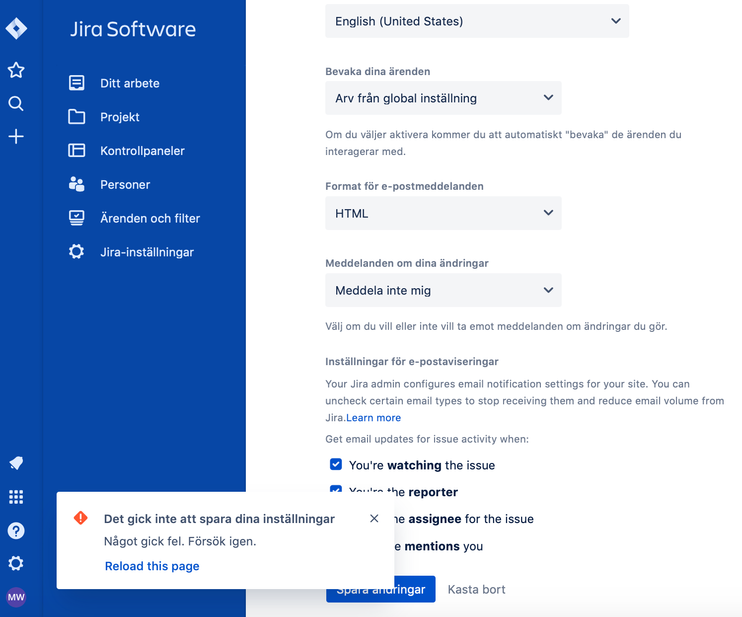Screen dimensions: 742x617
Task: Open English (United States) language dropdown
Action: tap(477, 21)
